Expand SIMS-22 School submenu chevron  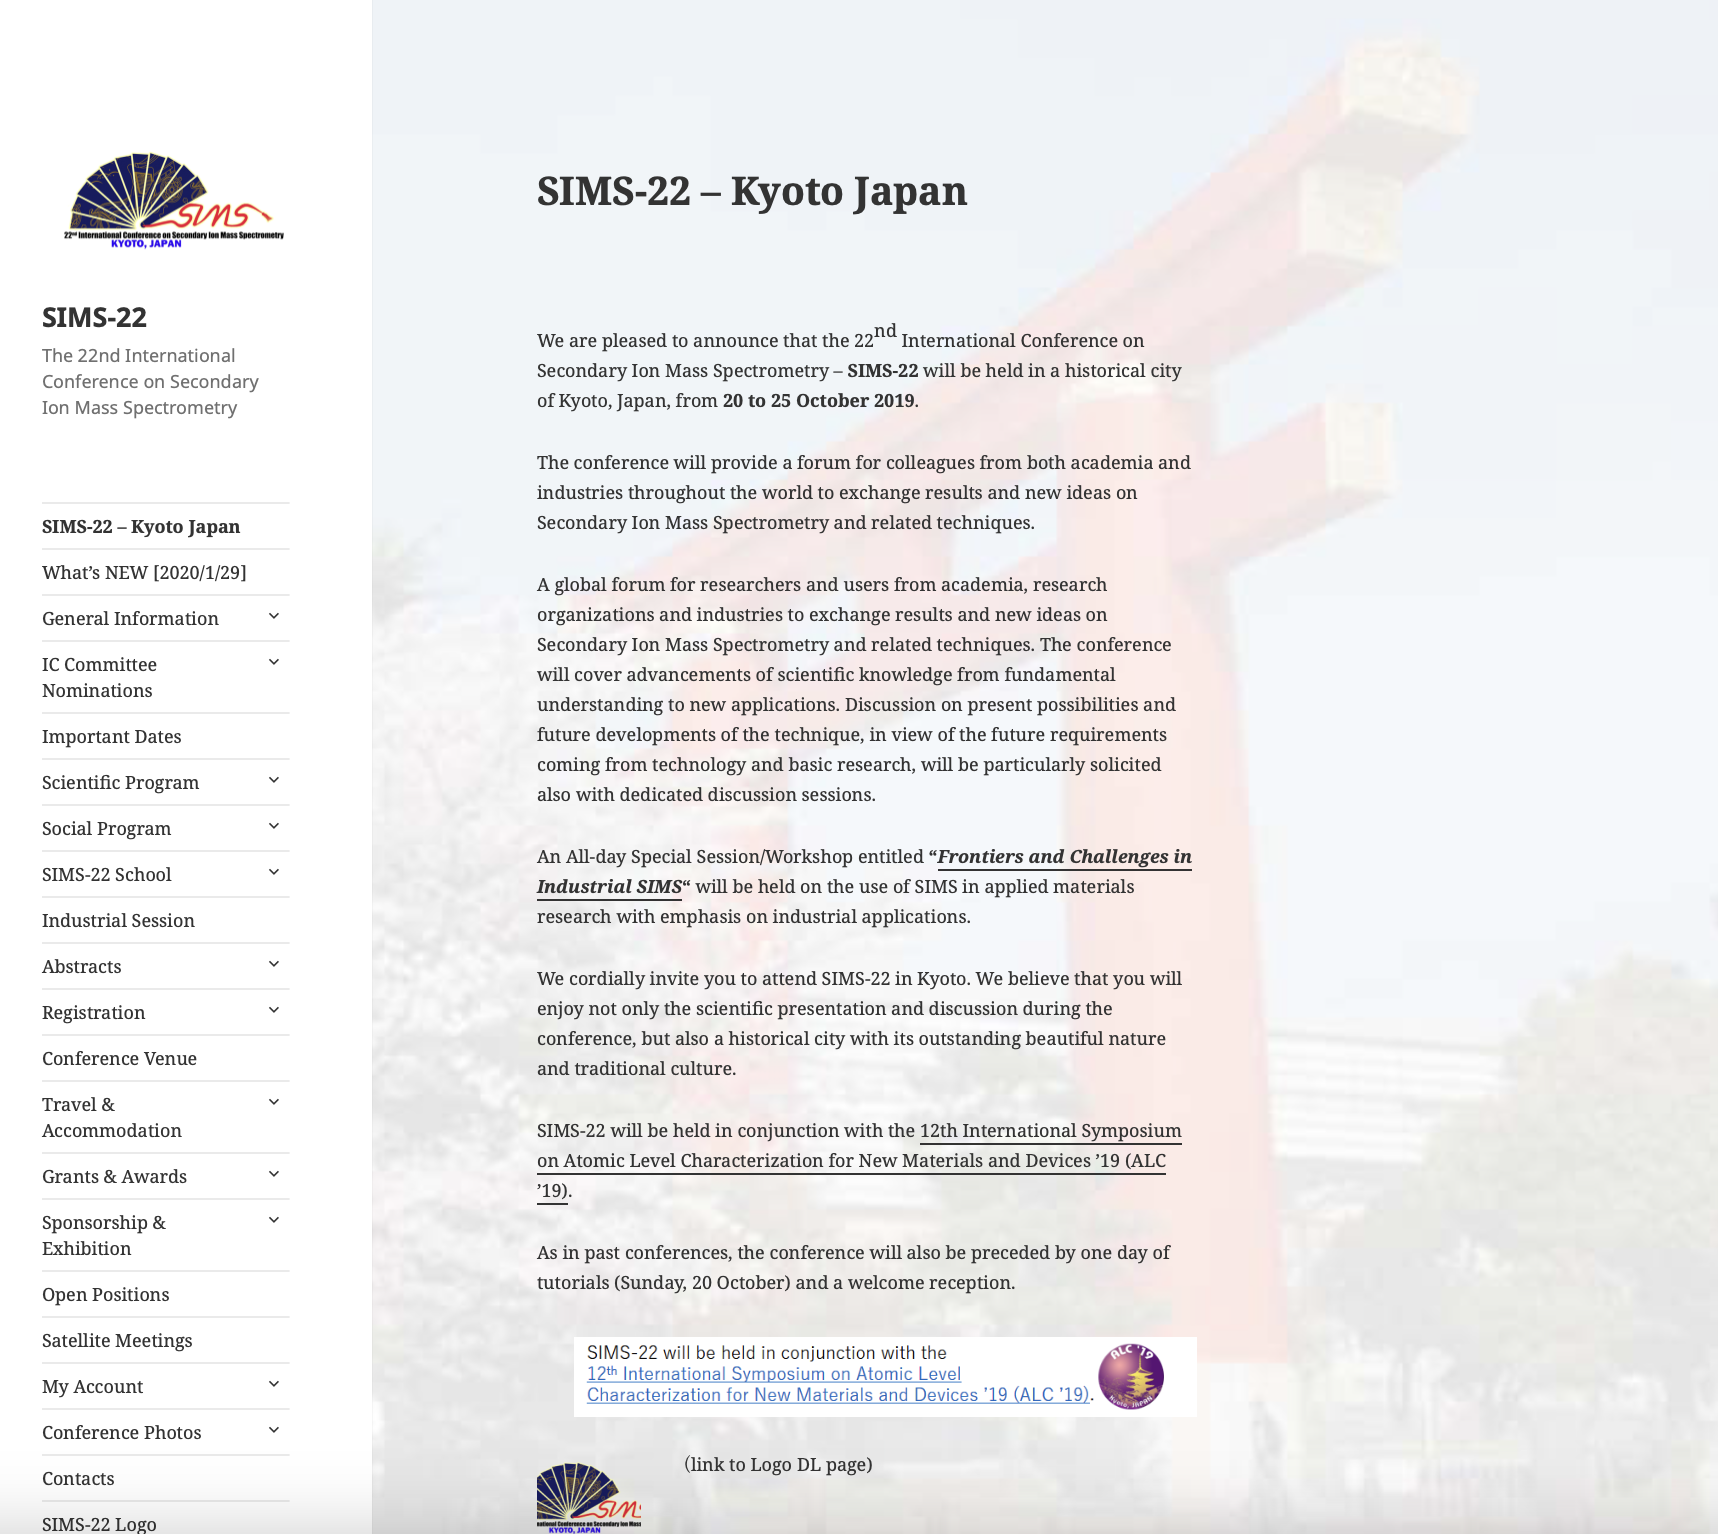[274, 873]
